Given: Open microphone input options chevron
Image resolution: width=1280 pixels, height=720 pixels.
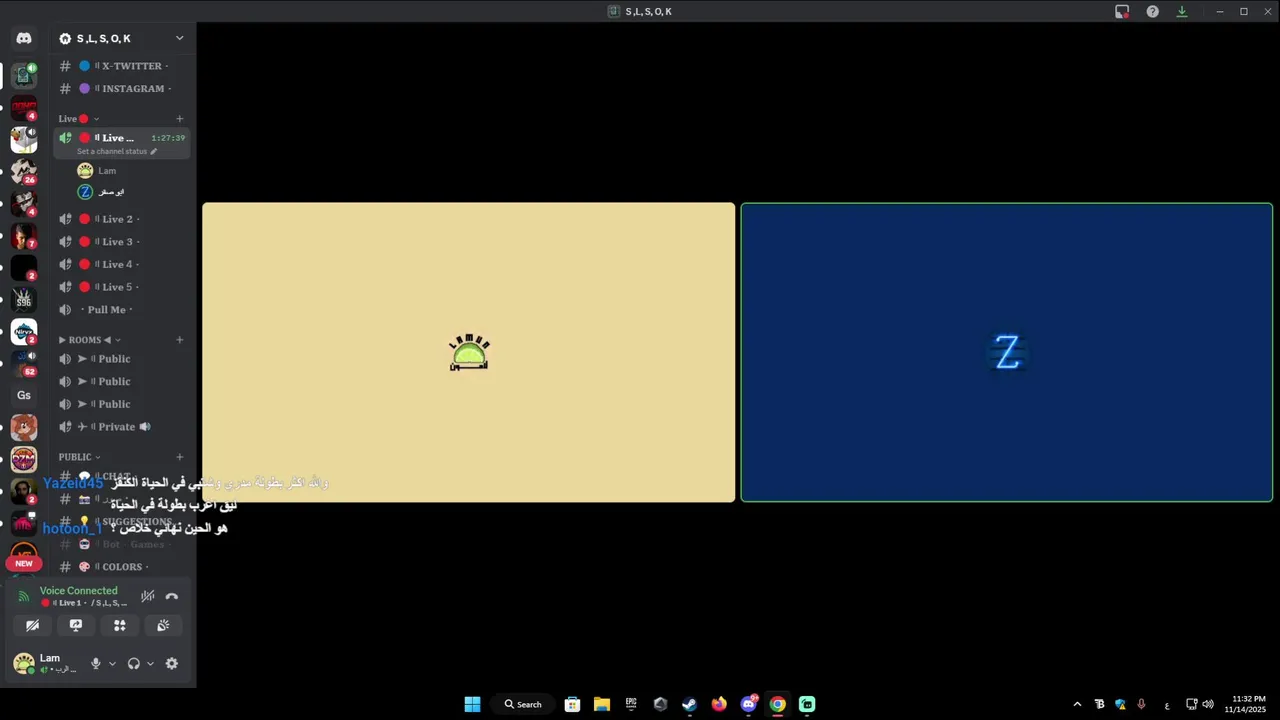Looking at the screenshot, I should (x=112, y=663).
